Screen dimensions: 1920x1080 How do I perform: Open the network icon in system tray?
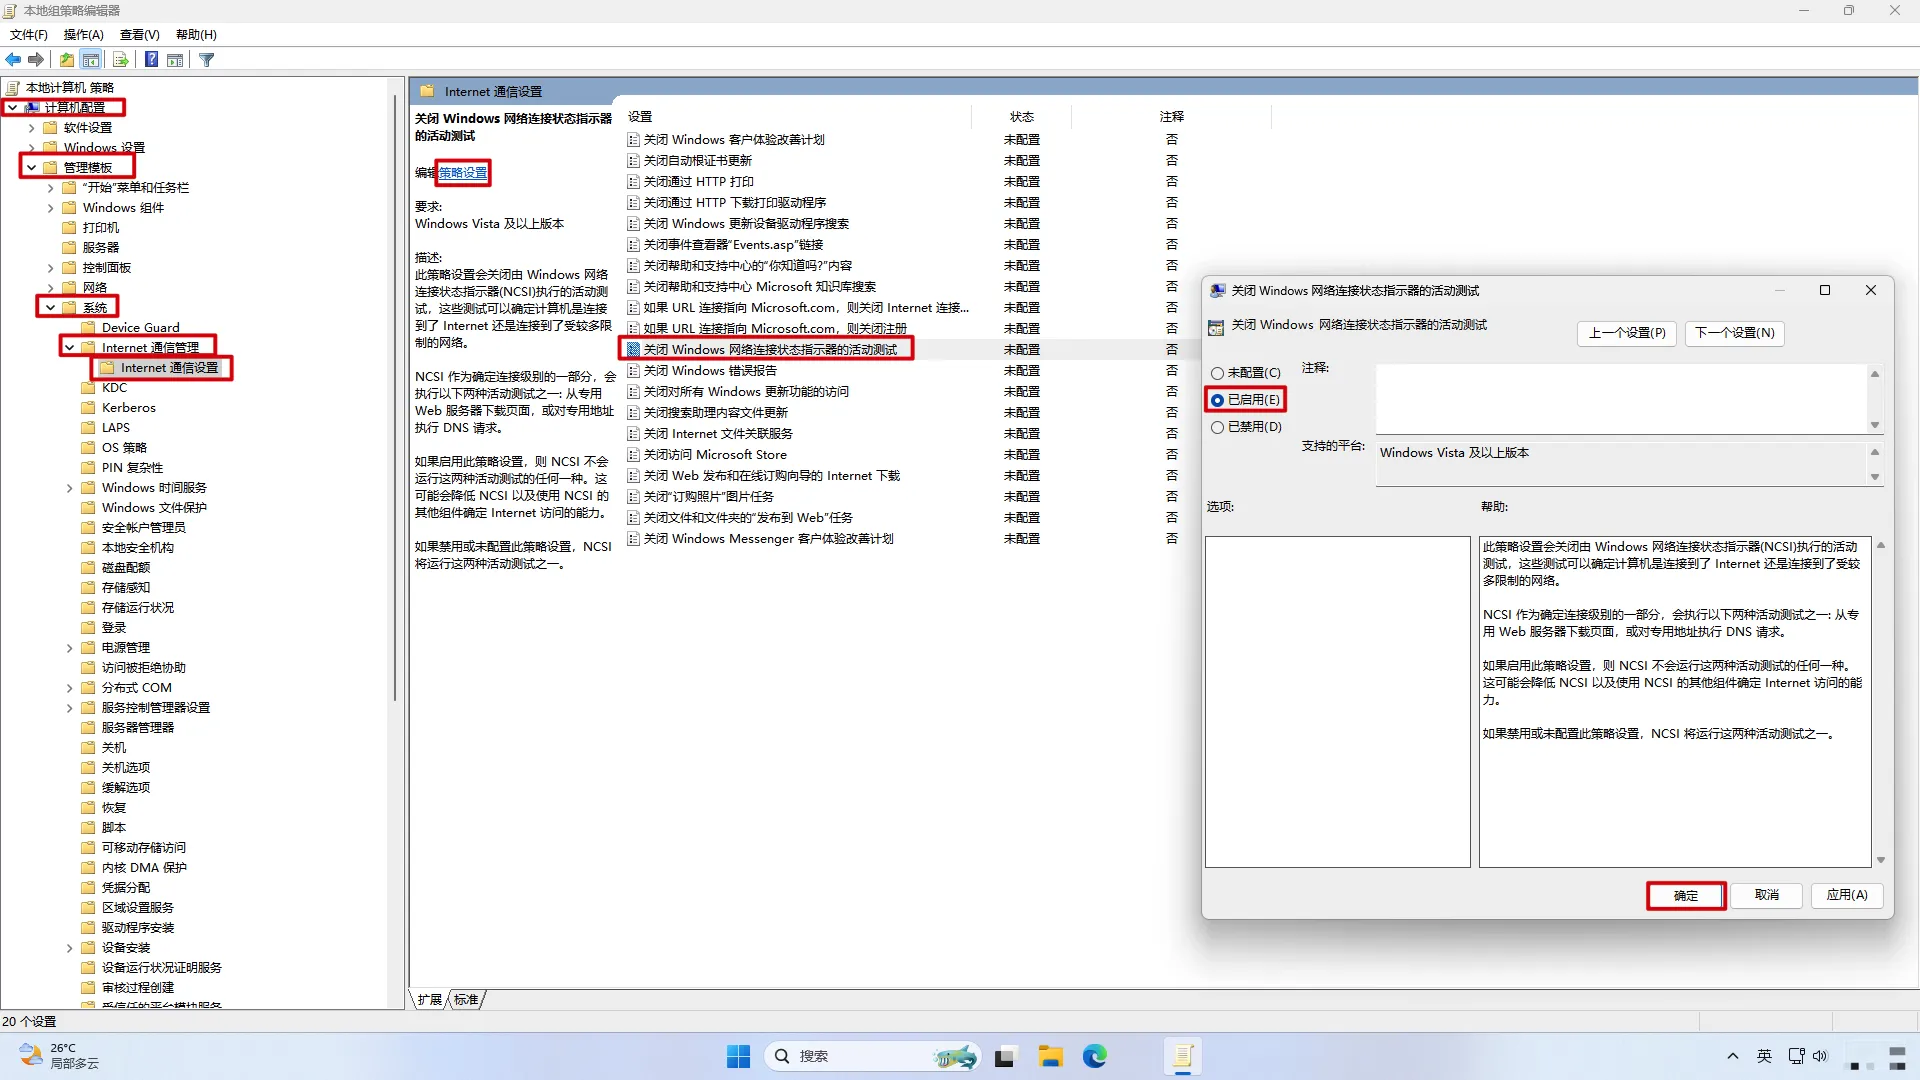1796,1056
